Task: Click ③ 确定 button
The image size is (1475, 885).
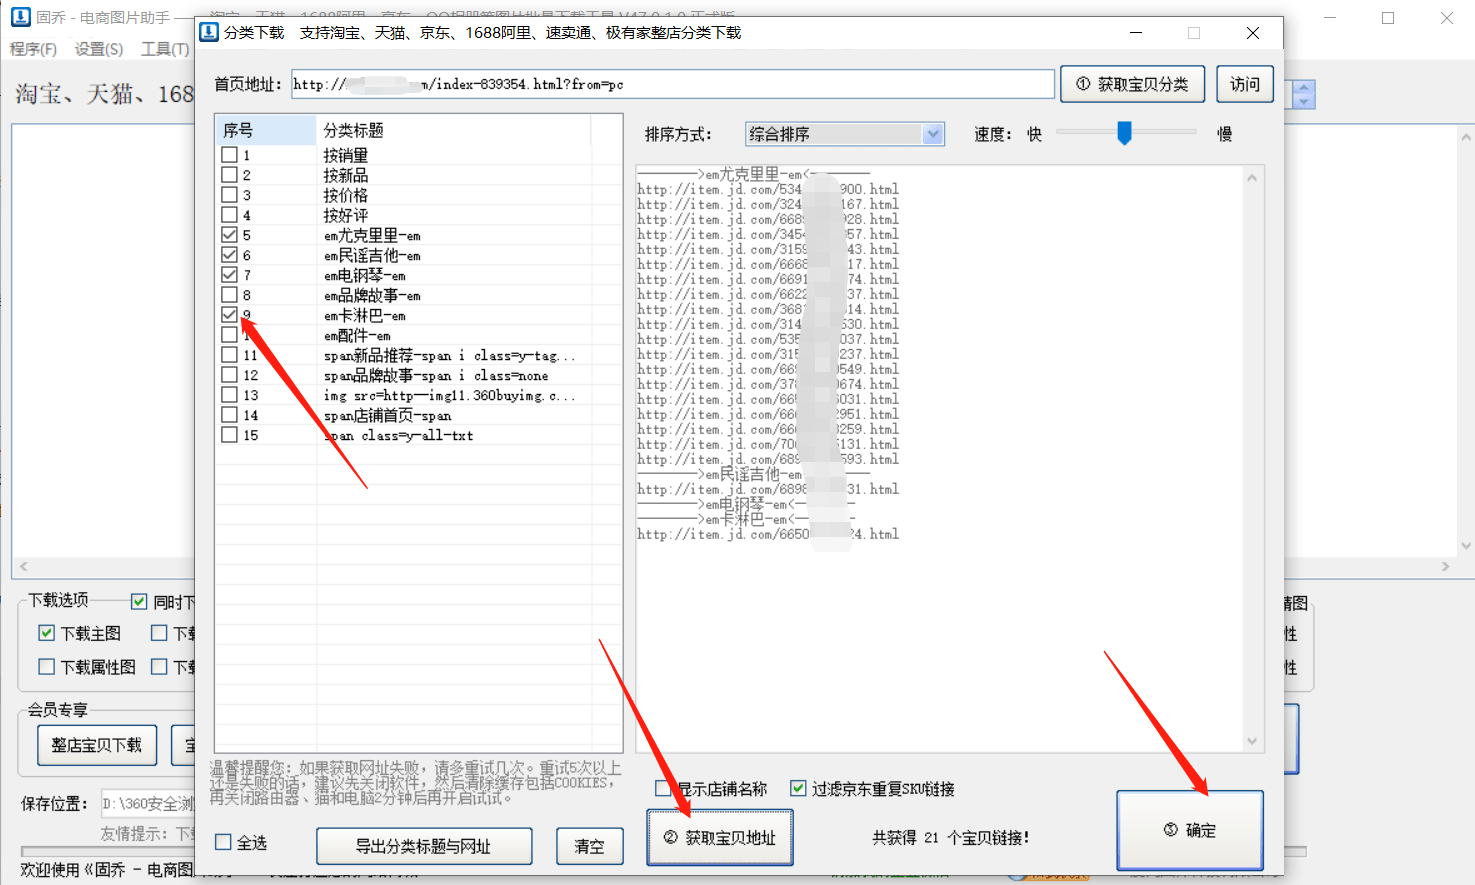Action: click(x=1190, y=830)
